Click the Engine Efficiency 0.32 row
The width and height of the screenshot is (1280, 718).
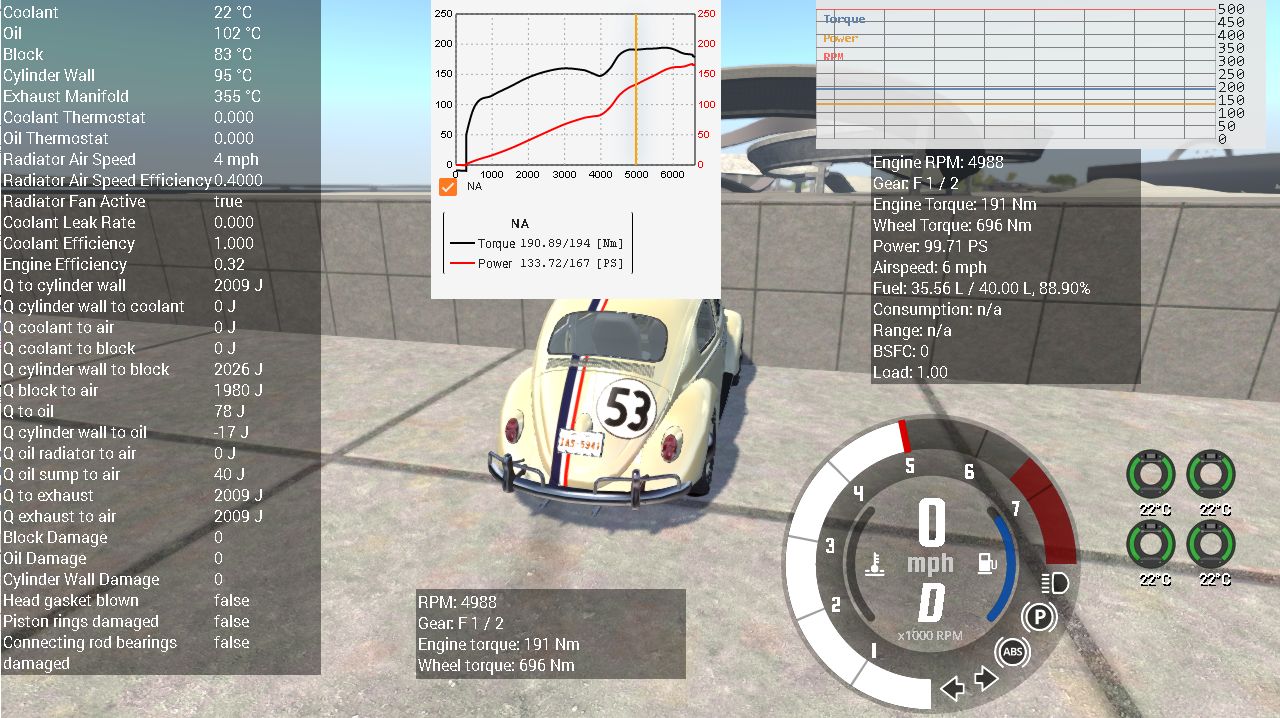(x=160, y=264)
